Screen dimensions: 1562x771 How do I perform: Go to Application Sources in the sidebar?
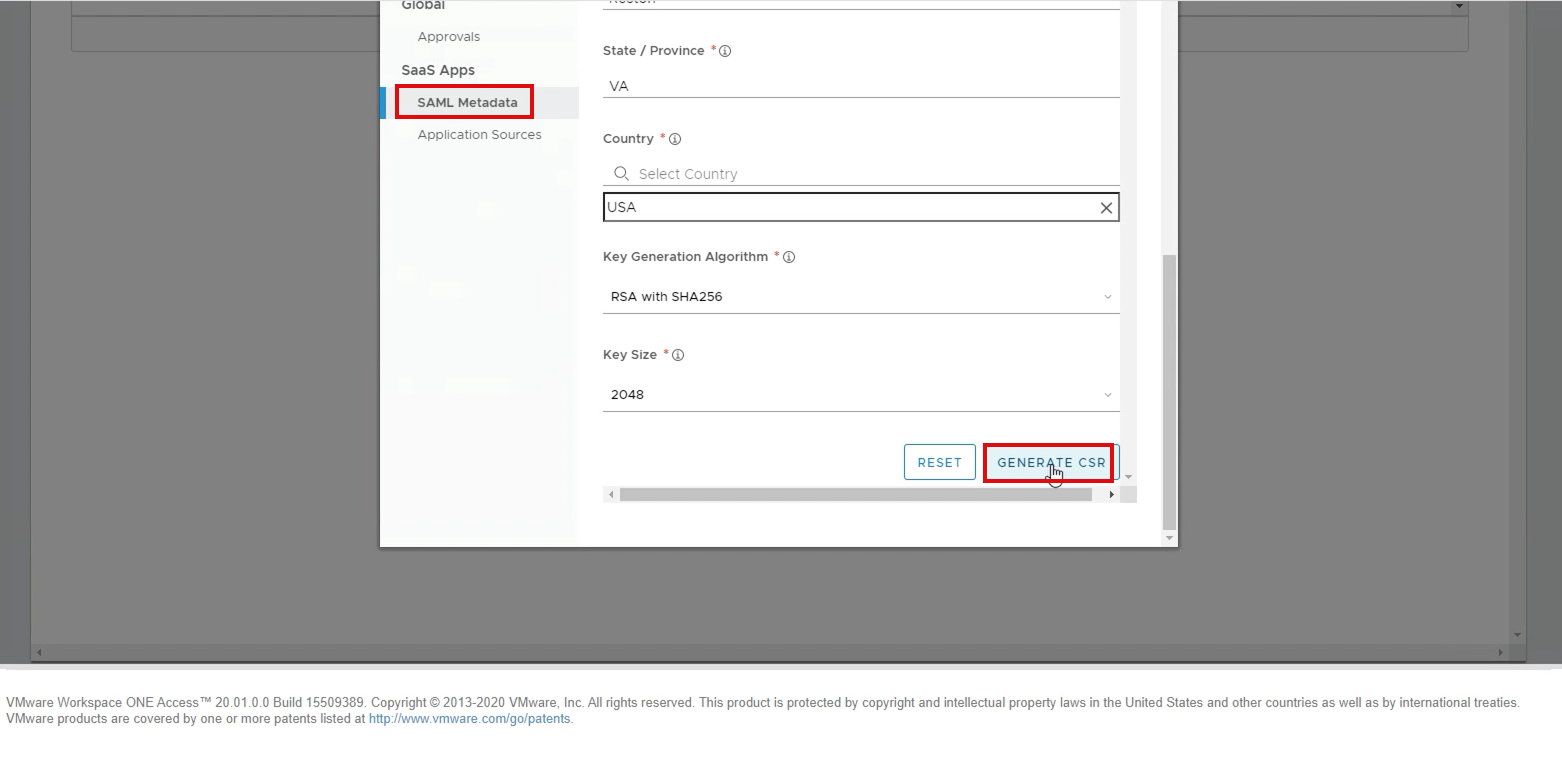[x=479, y=135]
